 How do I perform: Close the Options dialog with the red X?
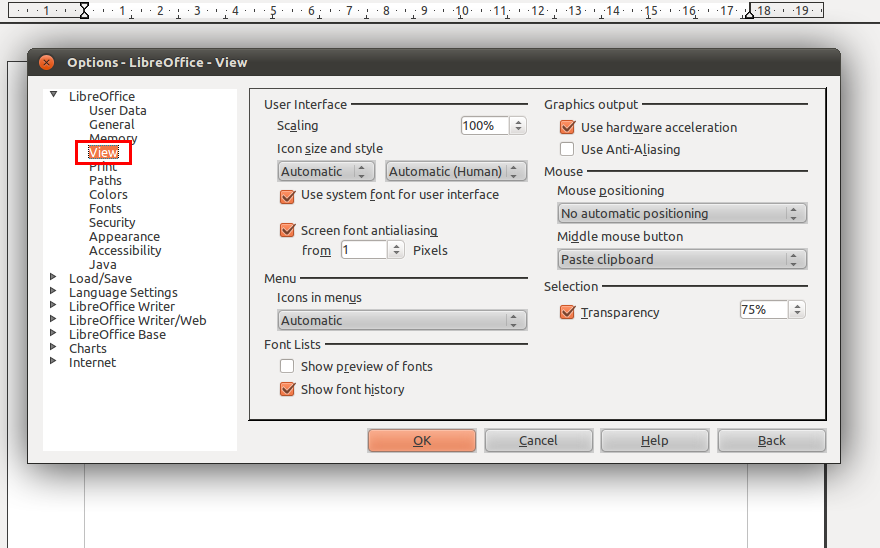(x=47, y=62)
